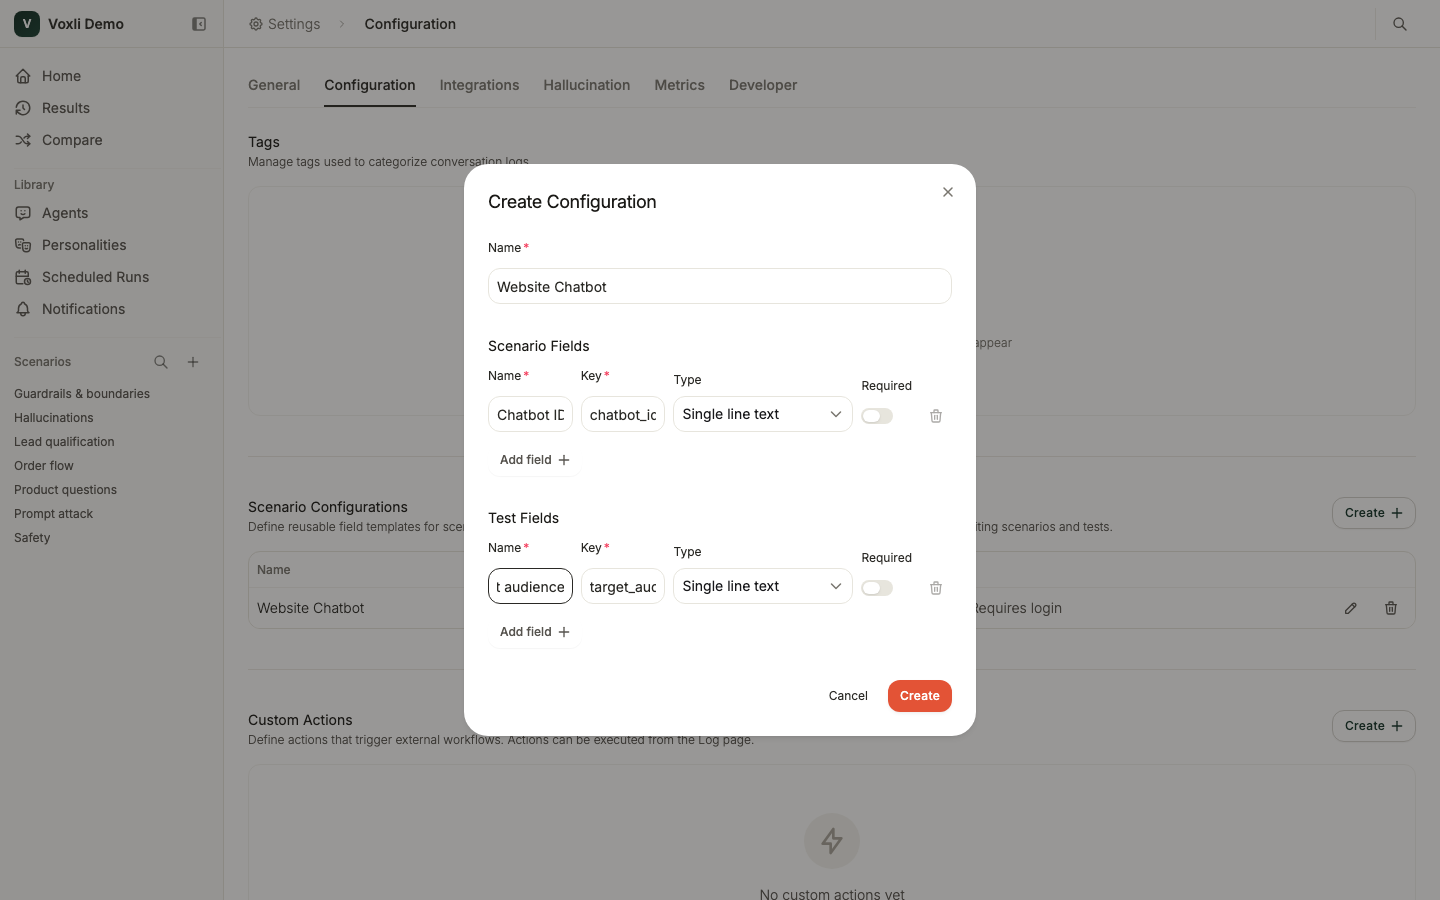Add field under Test Fields
The height and width of the screenshot is (900, 1440).
coord(534,632)
